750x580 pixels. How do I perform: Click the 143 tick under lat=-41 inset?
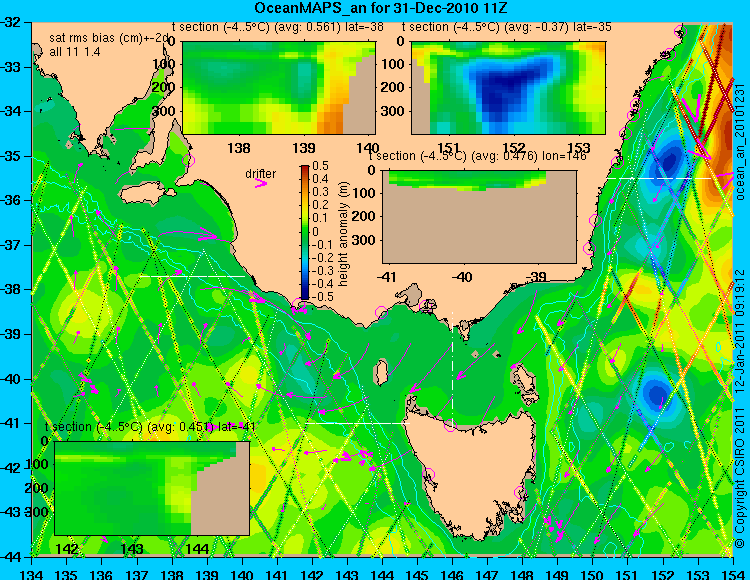(132, 548)
